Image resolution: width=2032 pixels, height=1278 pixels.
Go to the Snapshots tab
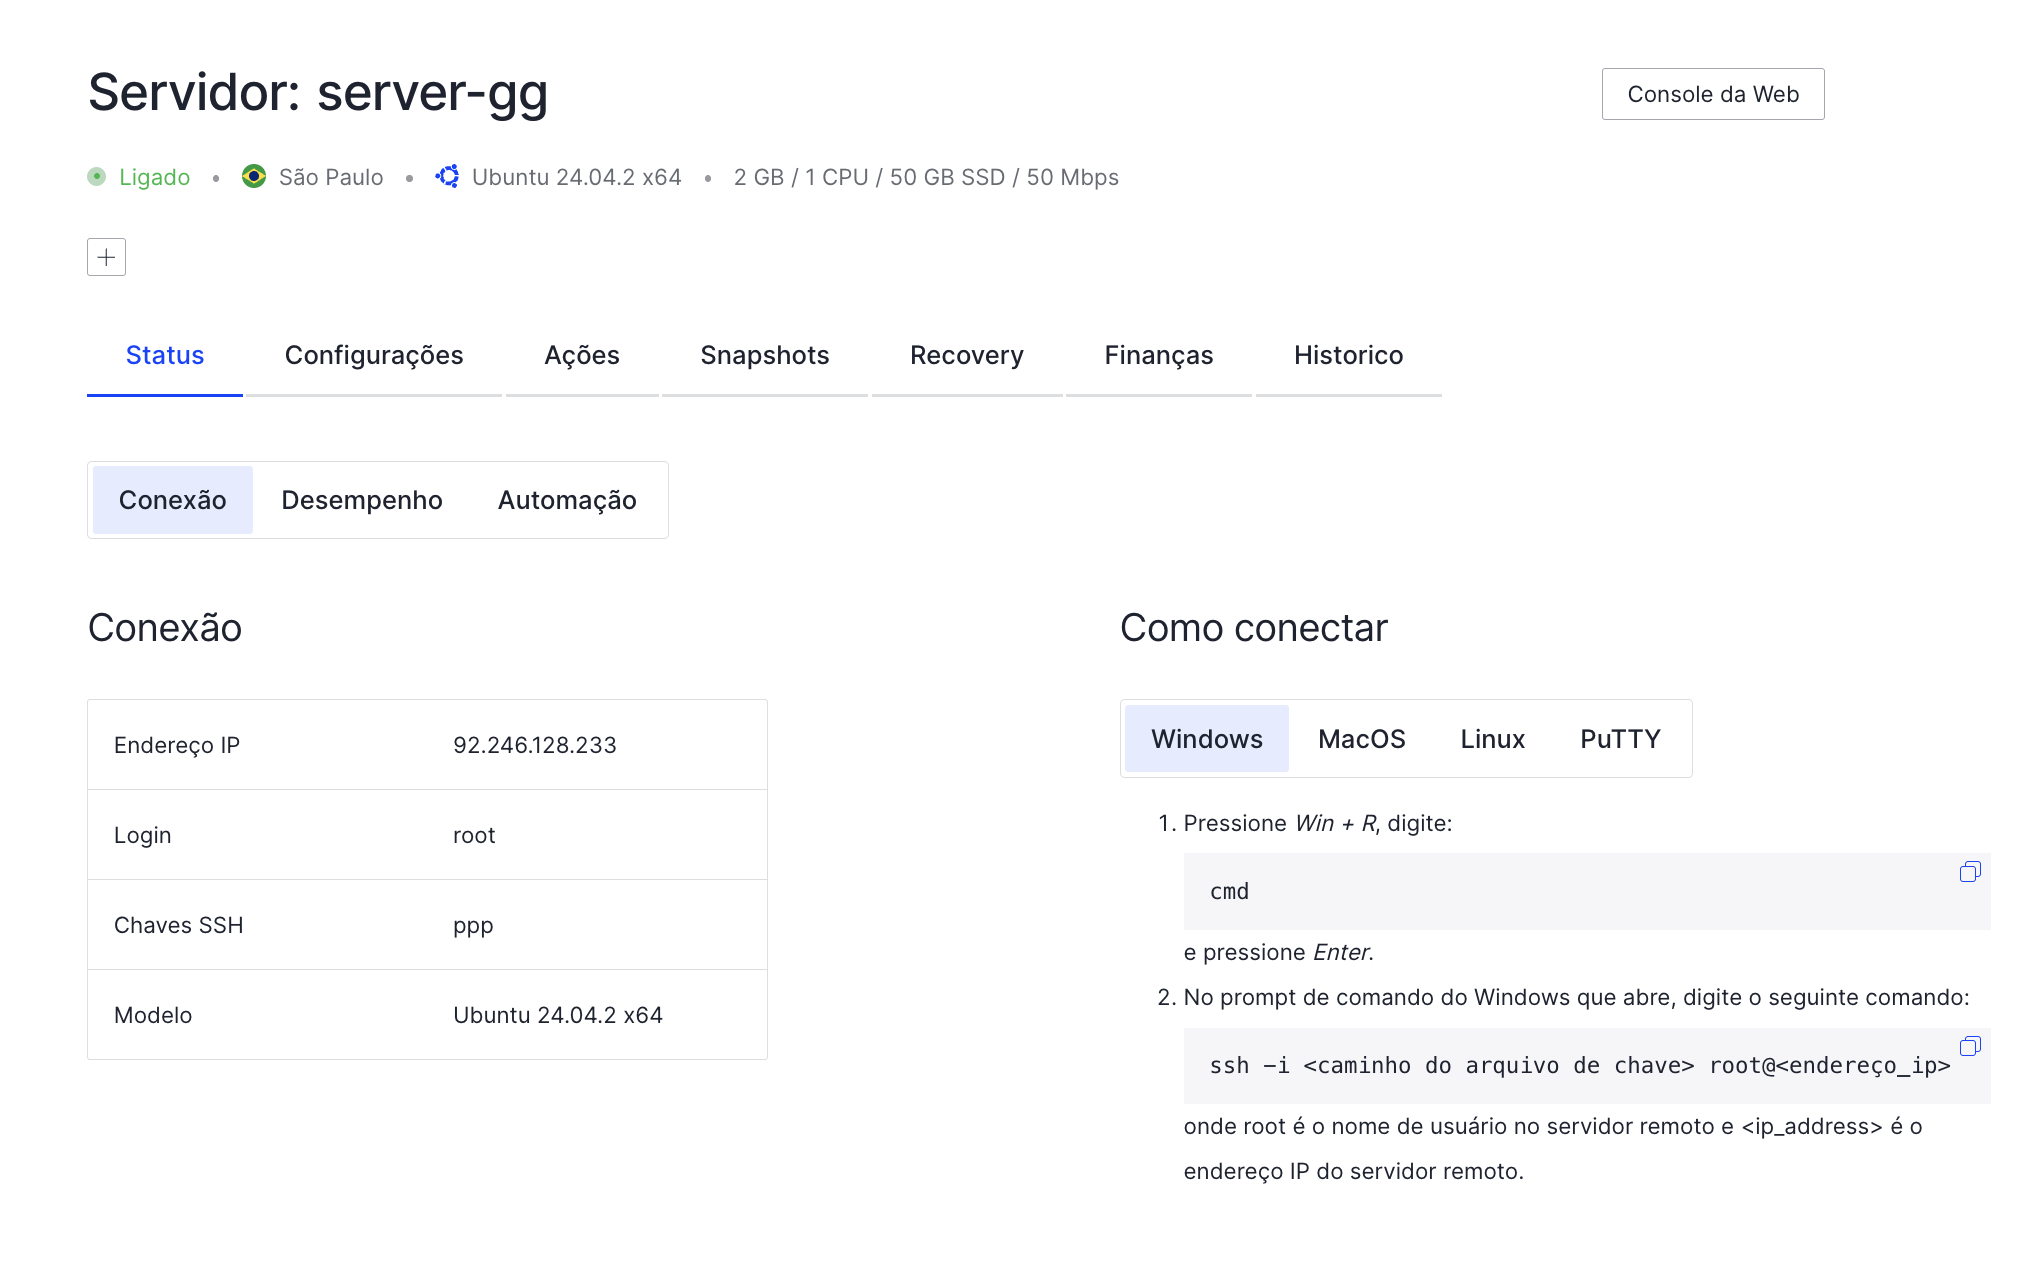[x=764, y=355]
